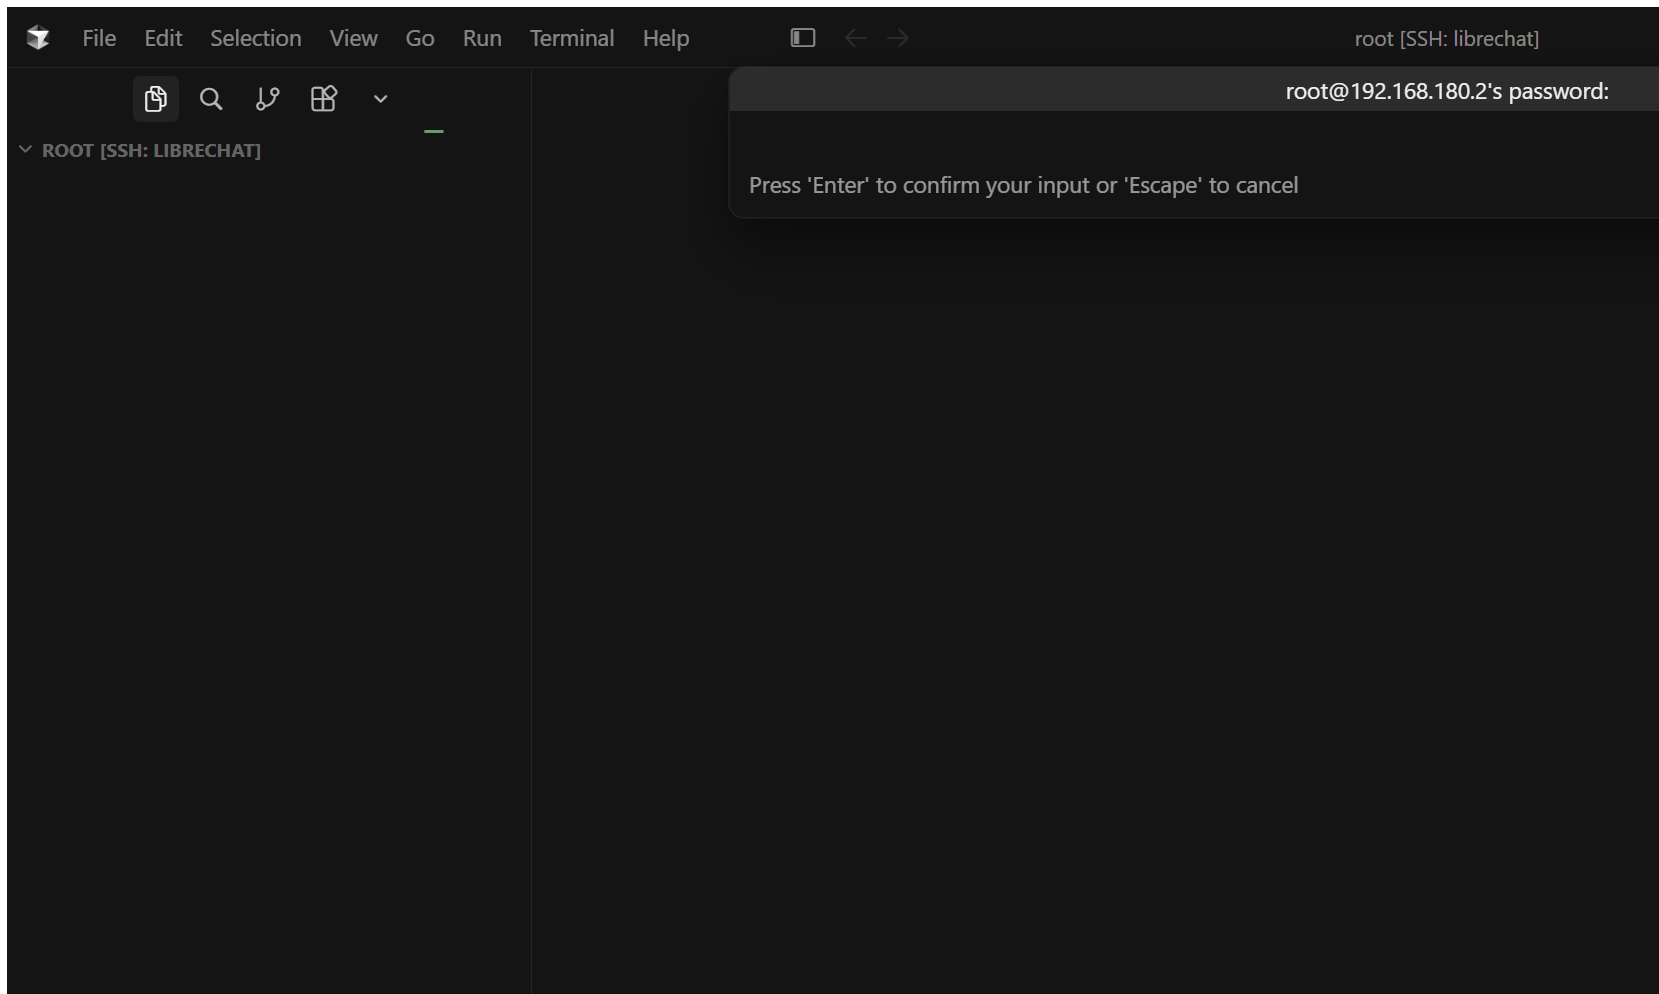Open the Extensions view icon
The width and height of the screenshot is (1659, 994).
pos(324,99)
